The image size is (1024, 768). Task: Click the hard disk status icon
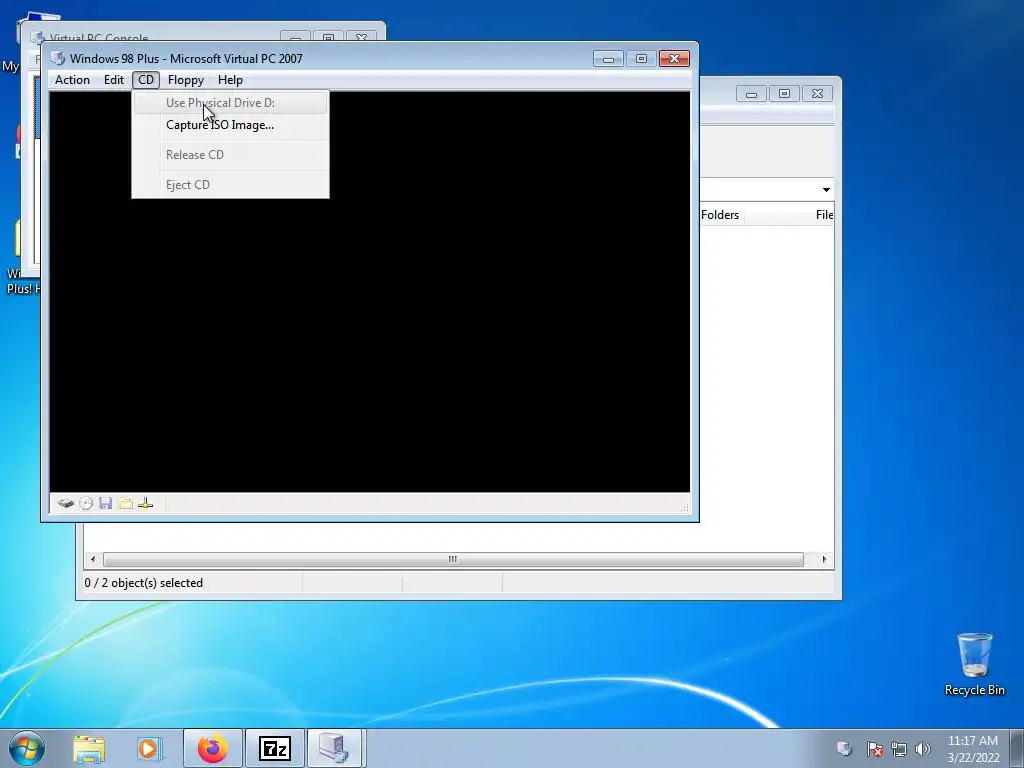tap(65, 504)
